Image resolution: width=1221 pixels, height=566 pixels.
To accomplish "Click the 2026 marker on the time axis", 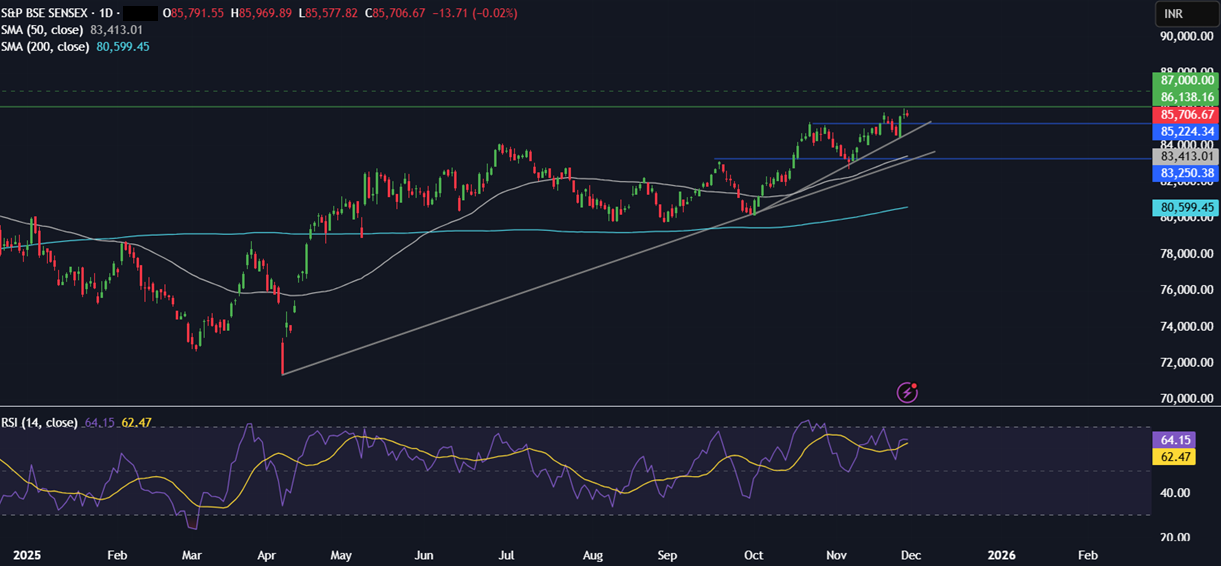I will 1001,554.
